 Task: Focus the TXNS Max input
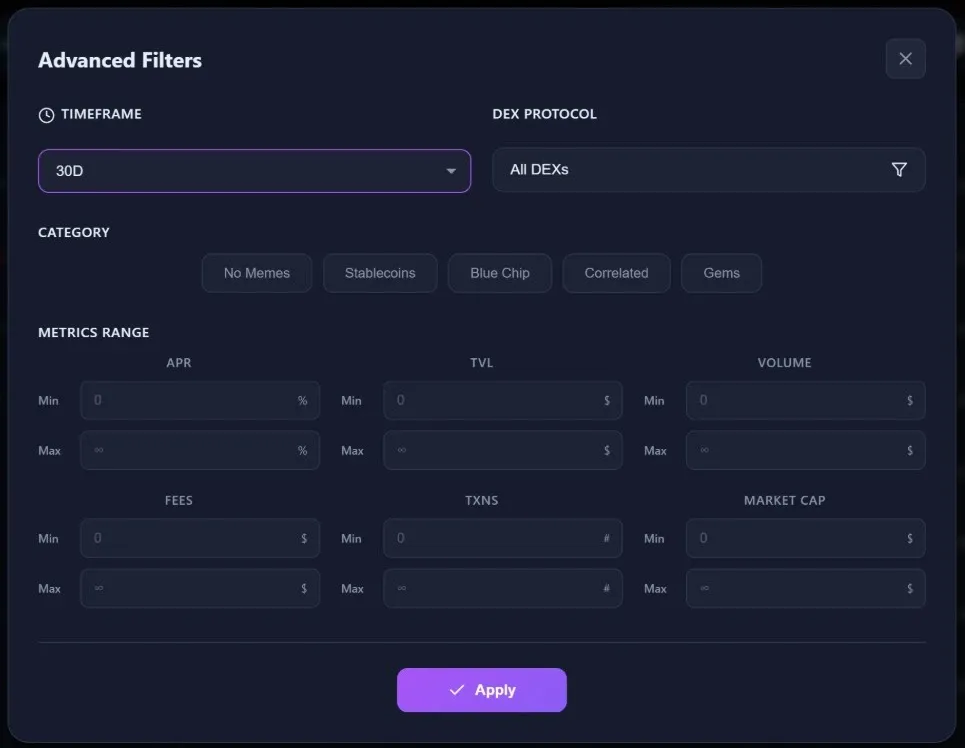(x=503, y=588)
